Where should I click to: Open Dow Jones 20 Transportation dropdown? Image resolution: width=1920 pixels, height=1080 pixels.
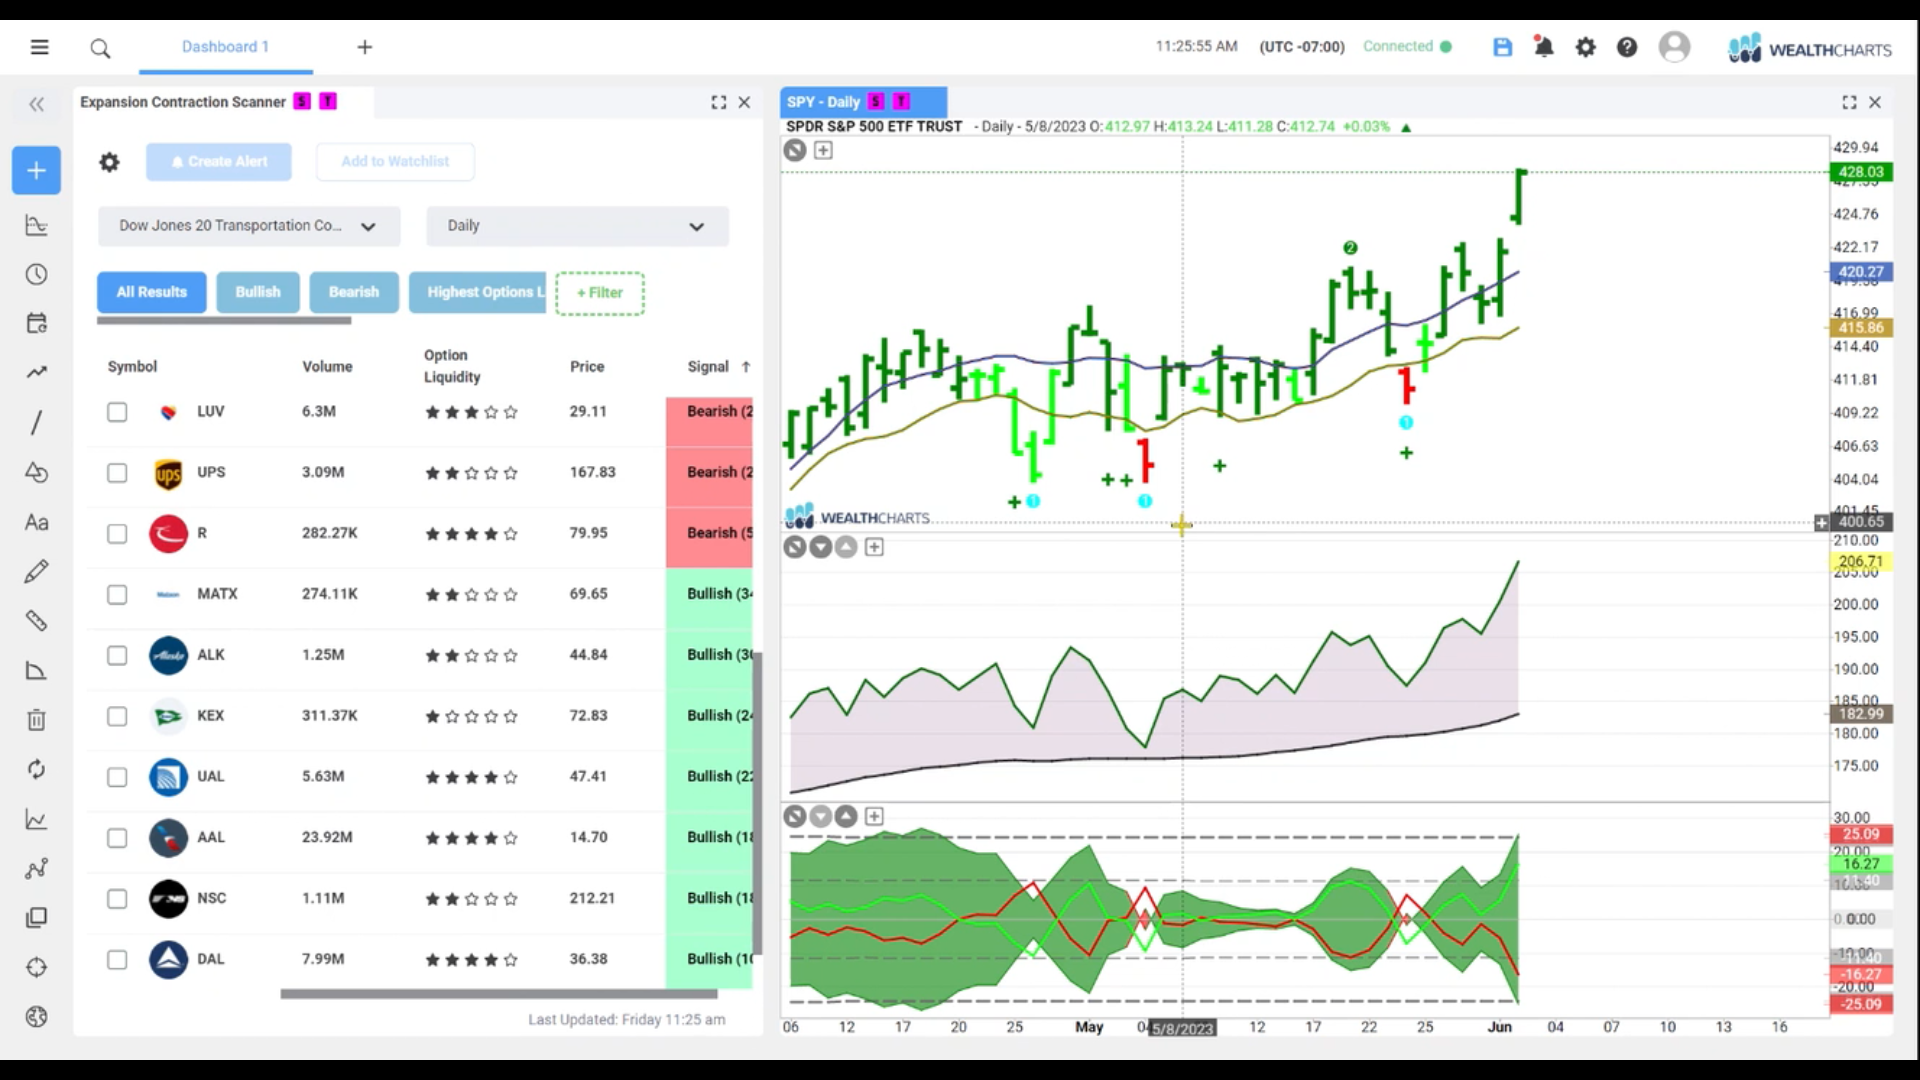[249, 226]
